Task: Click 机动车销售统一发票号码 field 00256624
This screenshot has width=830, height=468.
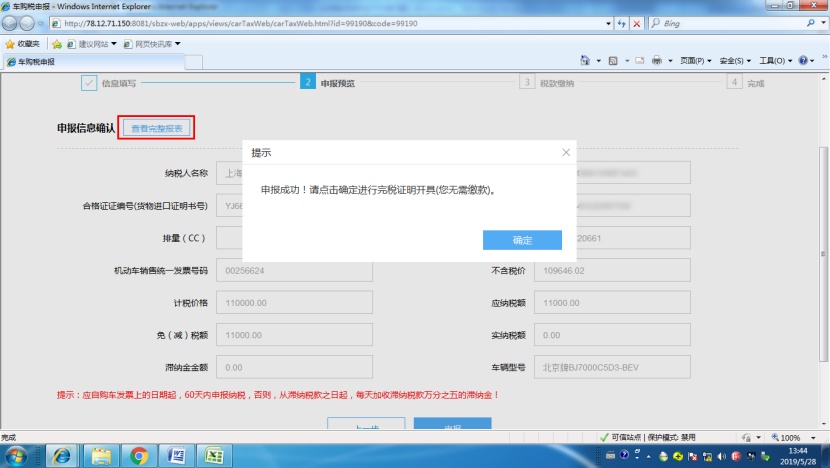Action: 294,271
